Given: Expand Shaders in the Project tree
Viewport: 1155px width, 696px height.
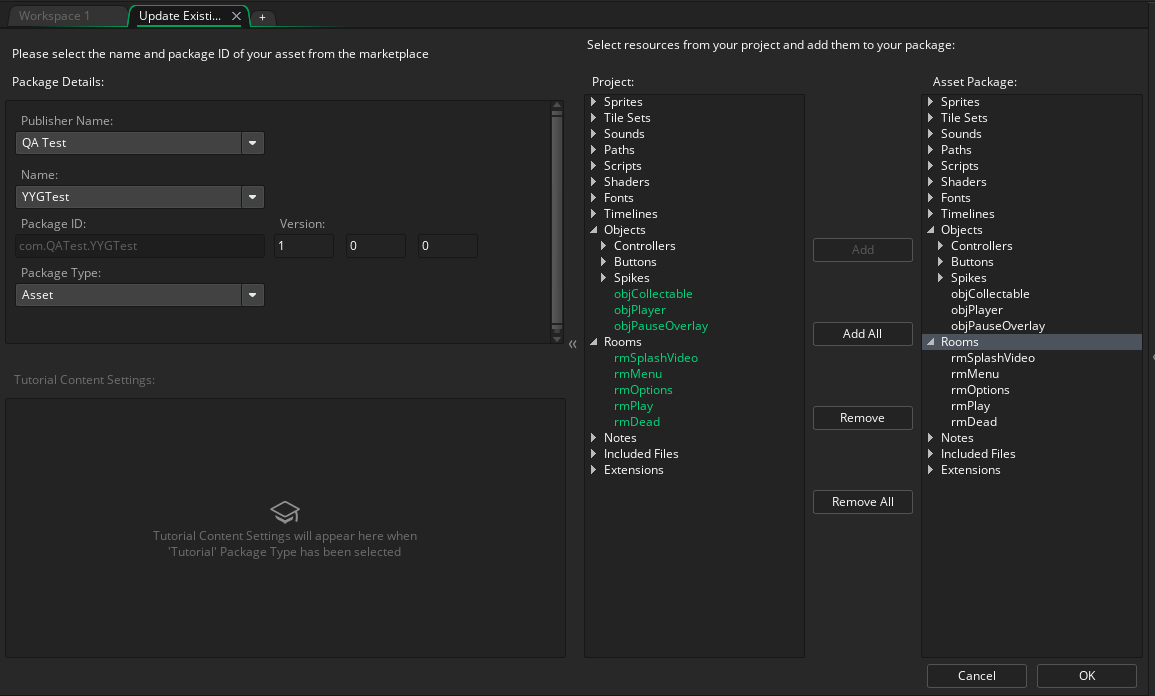Looking at the screenshot, I should (594, 182).
